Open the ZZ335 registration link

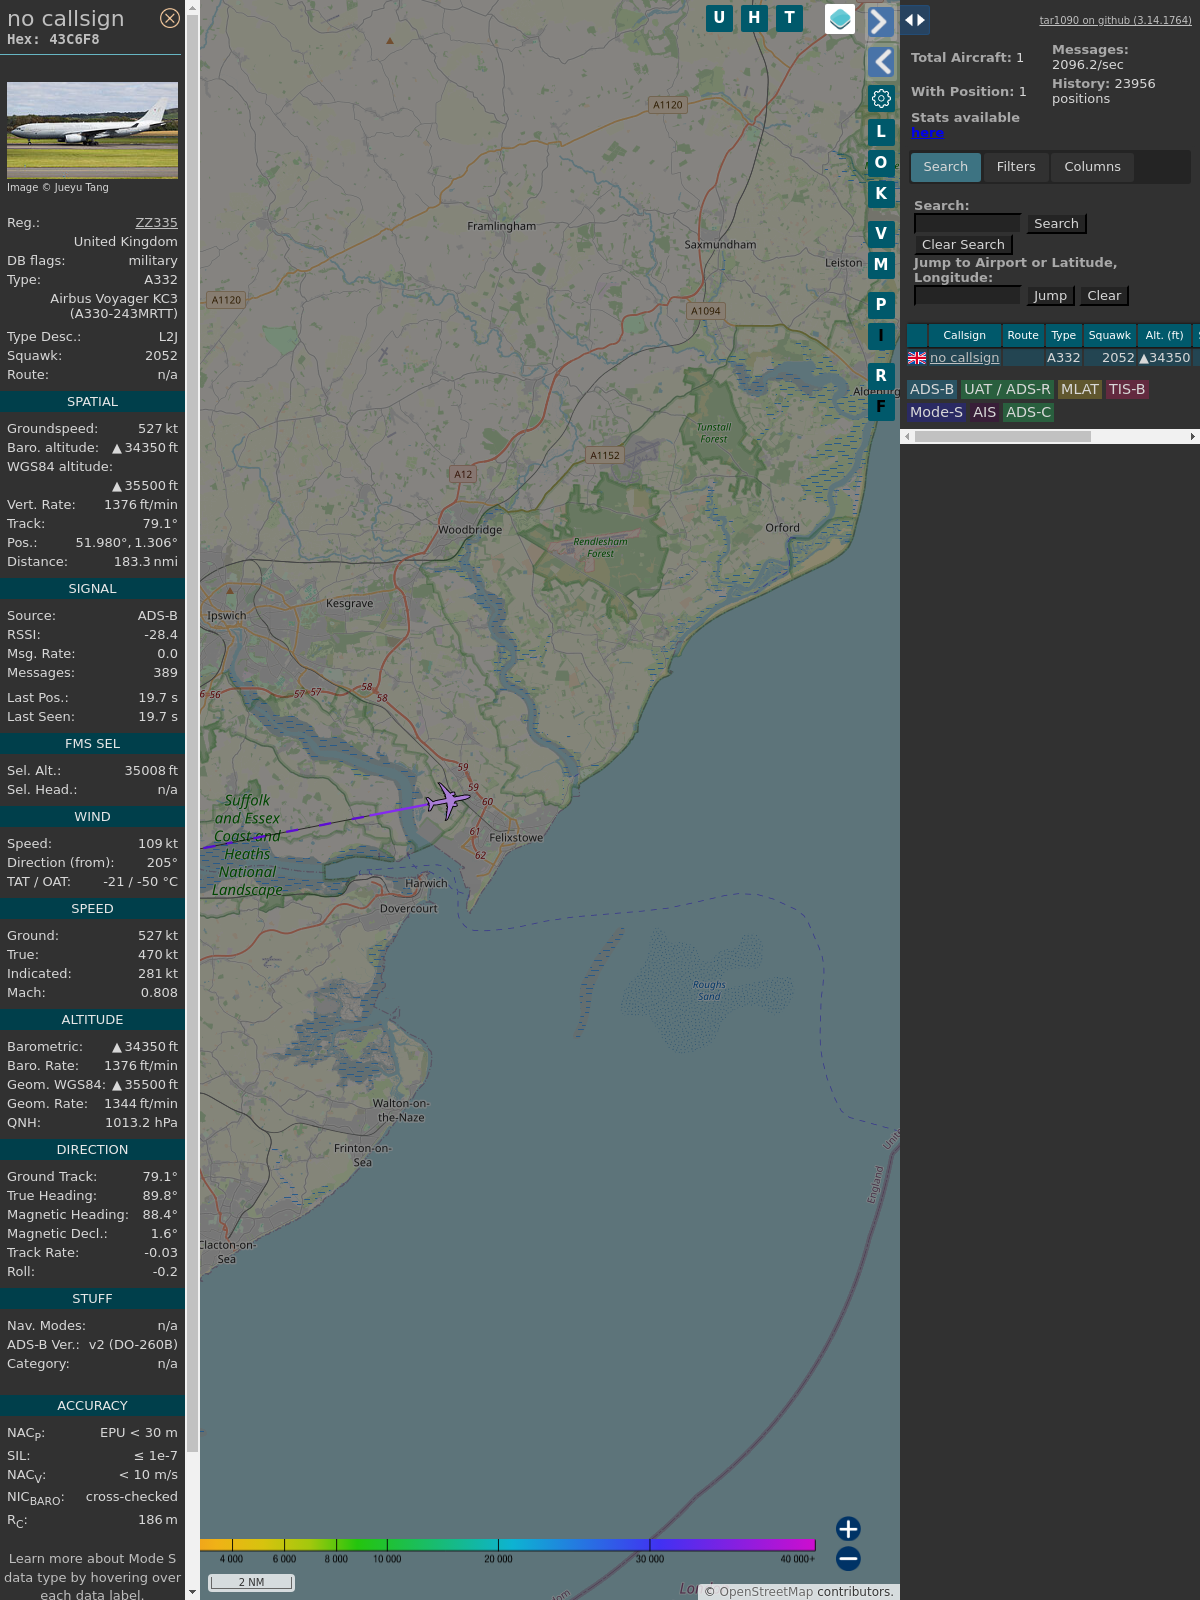coord(156,223)
